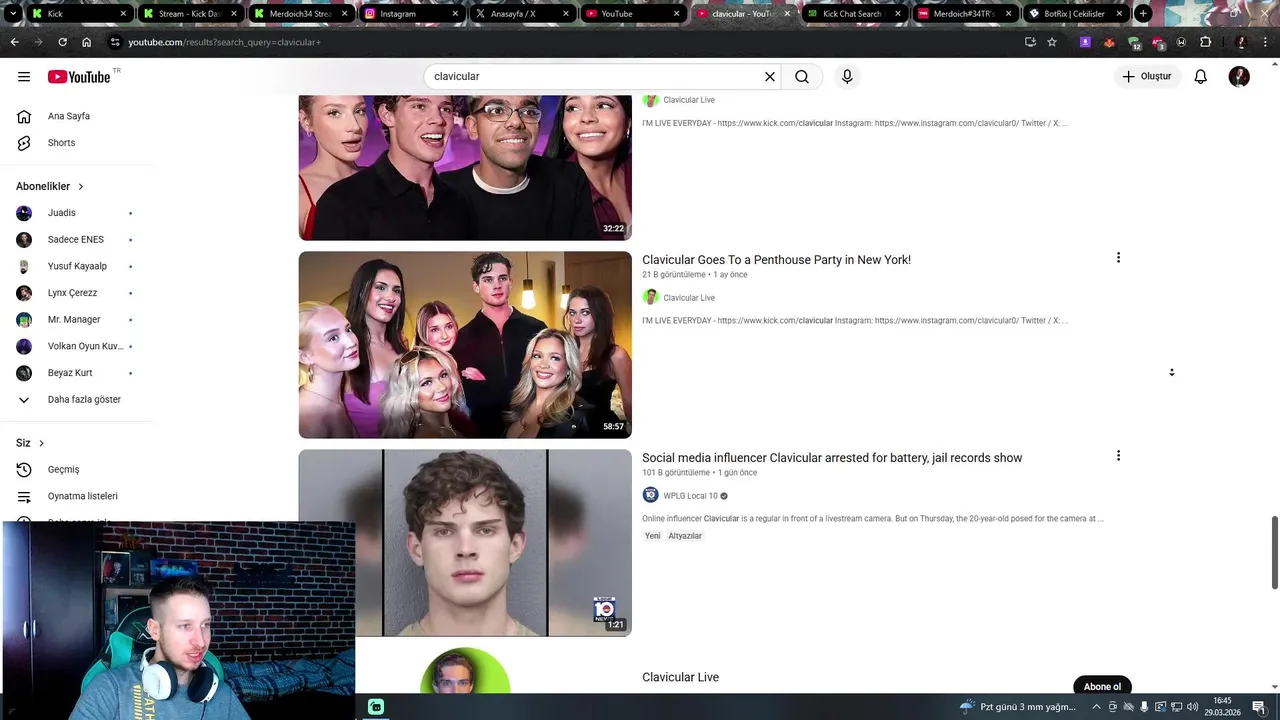Open the Windows notification center icon
Image resolution: width=1280 pixels, height=720 pixels.
(1259, 707)
